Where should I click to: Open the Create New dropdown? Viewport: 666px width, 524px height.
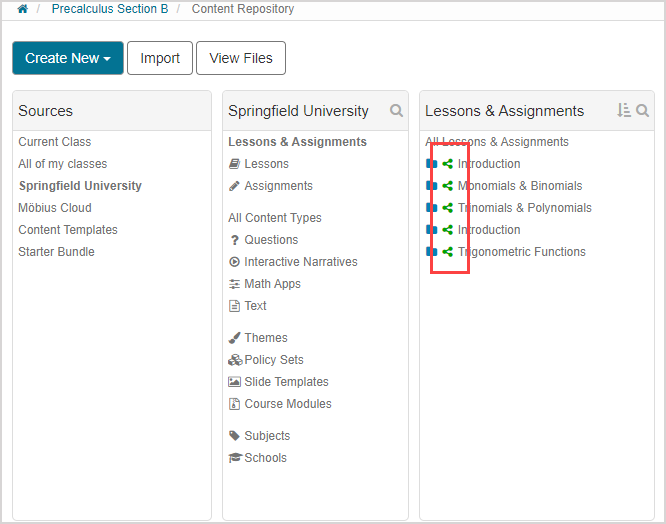[68, 58]
